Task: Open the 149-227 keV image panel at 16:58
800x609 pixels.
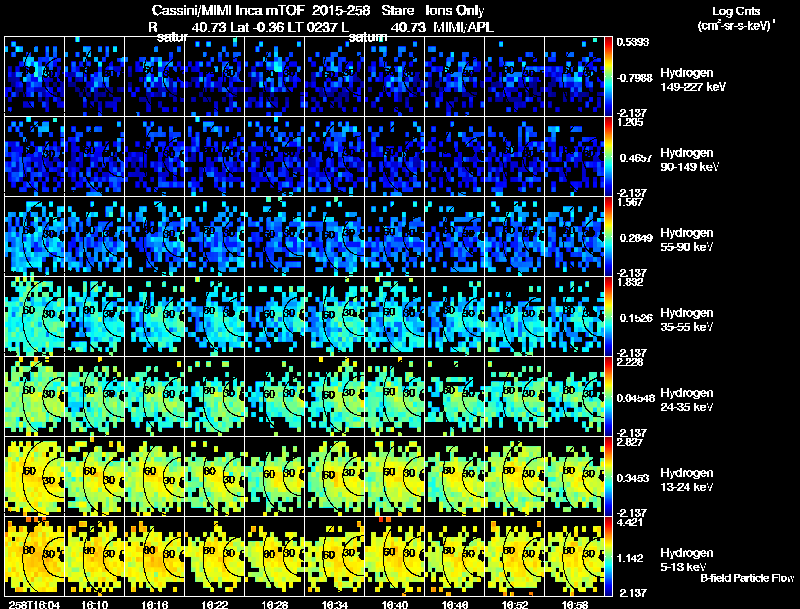Action: click(x=574, y=76)
